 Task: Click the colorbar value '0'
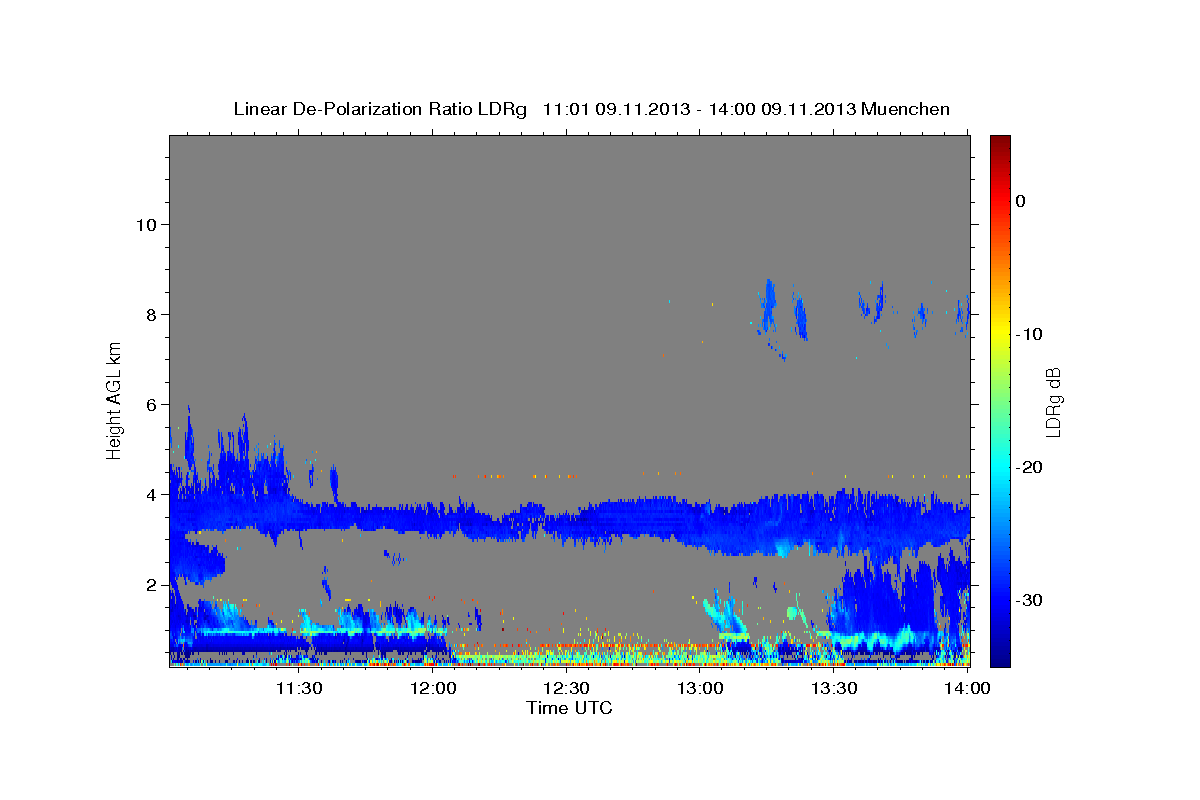1020,201
